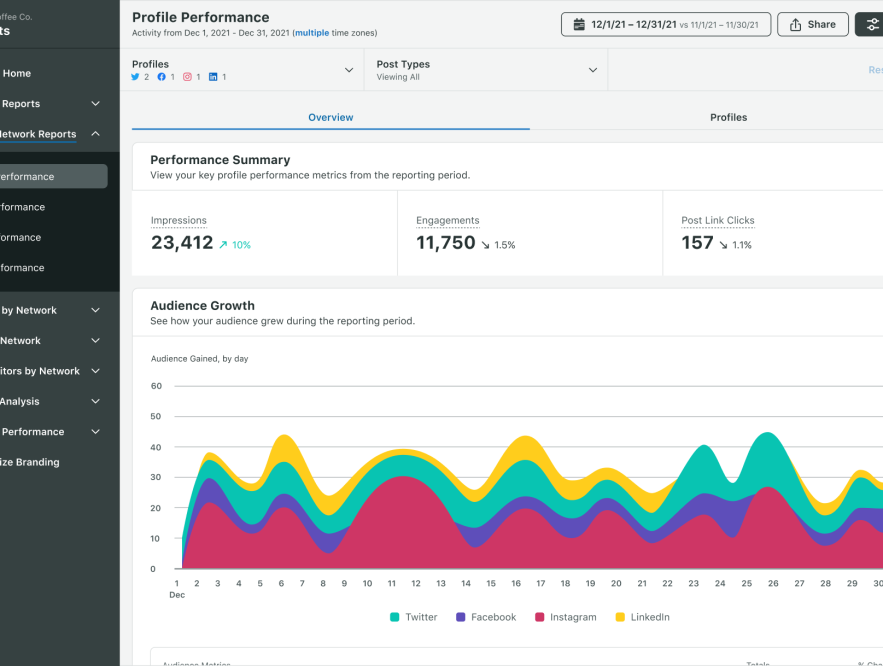Toggle Twitter series in chart legend
883x666 pixels.
(x=413, y=617)
